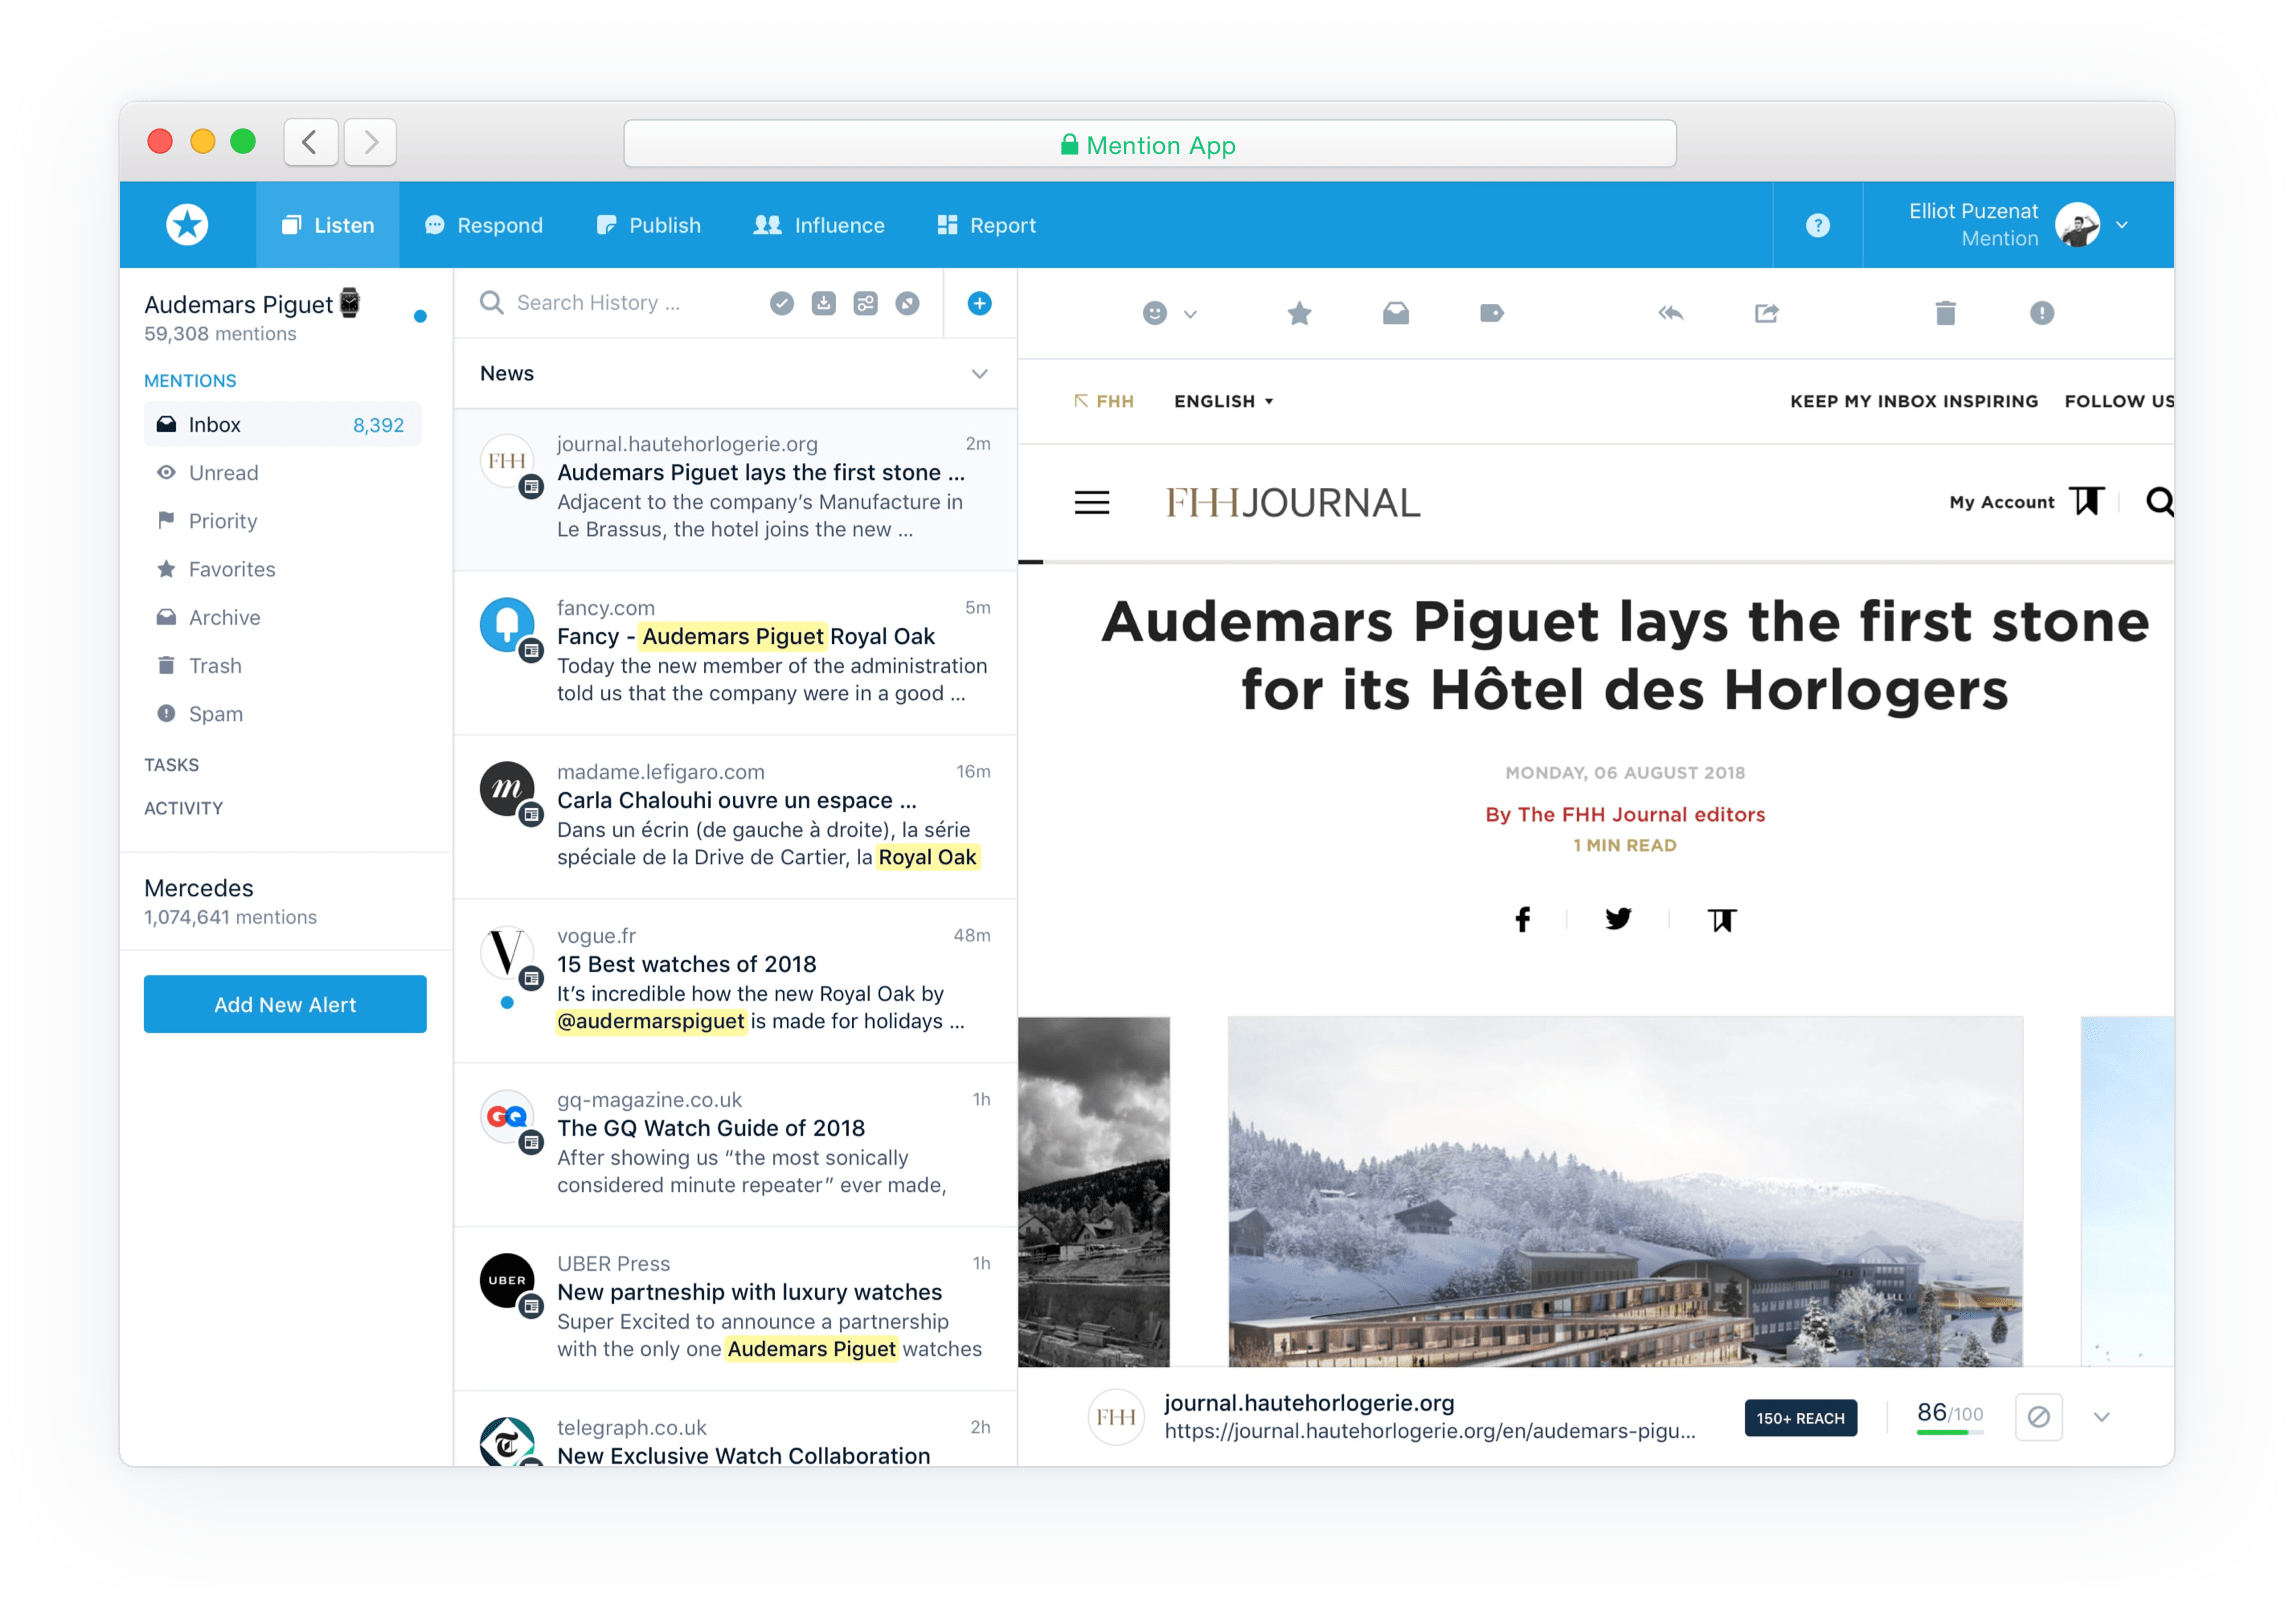Open the help question mark icon

[x=1817, y=225]
